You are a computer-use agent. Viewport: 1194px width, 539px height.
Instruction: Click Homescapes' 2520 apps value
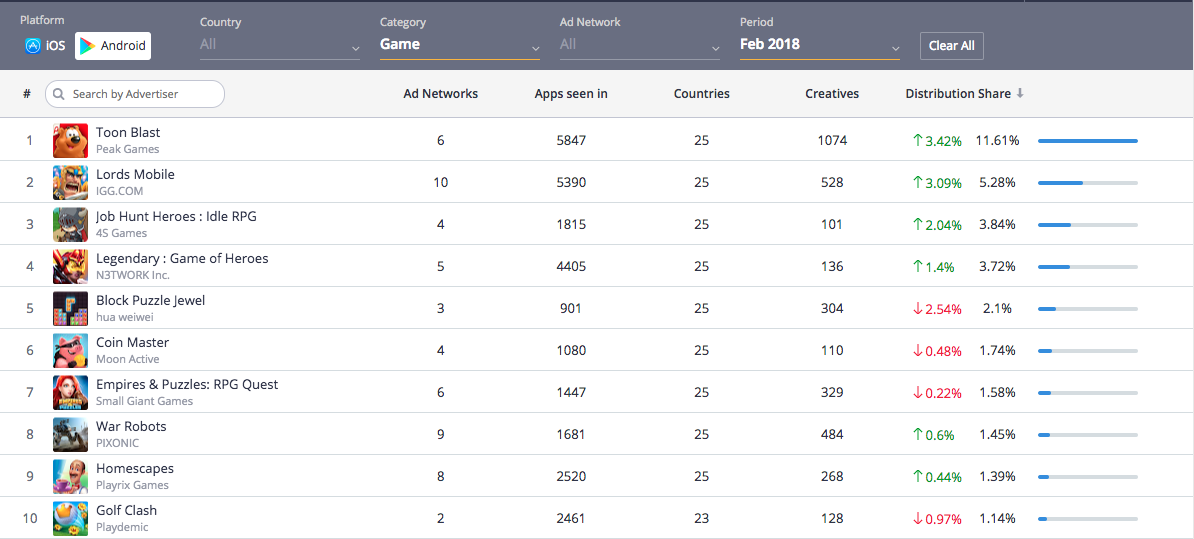pyautogui.click(x=571, y=477)
